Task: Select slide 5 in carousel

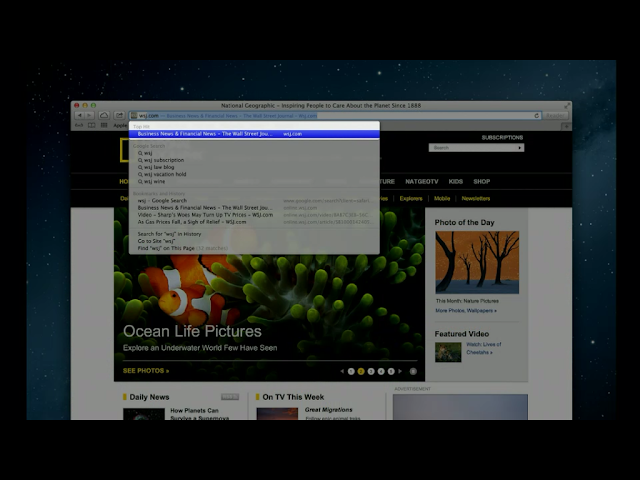Action: 391,371
